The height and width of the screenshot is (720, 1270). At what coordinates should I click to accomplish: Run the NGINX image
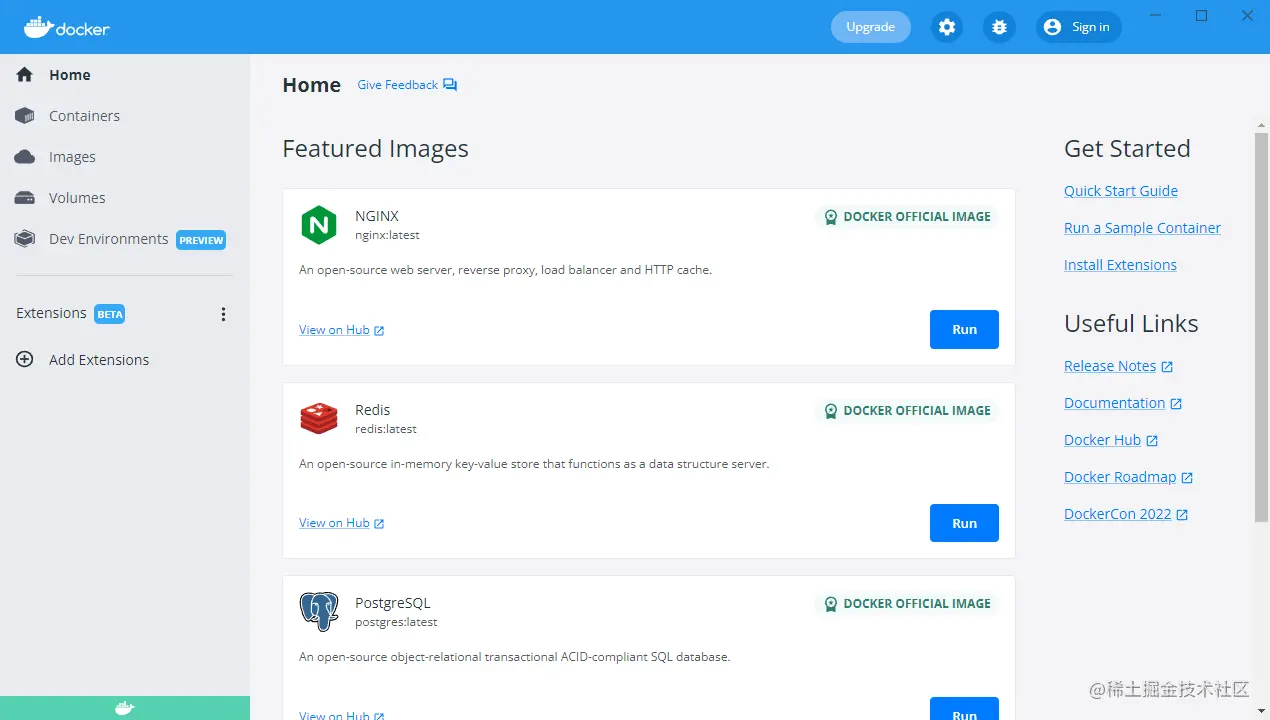(964, 329)
